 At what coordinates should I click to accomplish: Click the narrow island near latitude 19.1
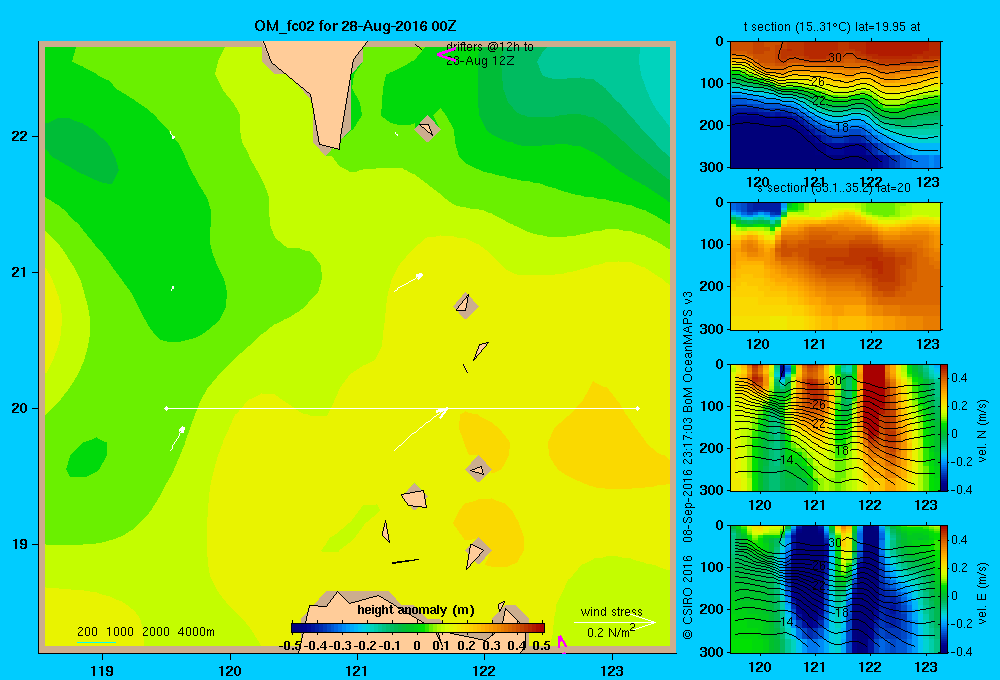pos(386,531)
